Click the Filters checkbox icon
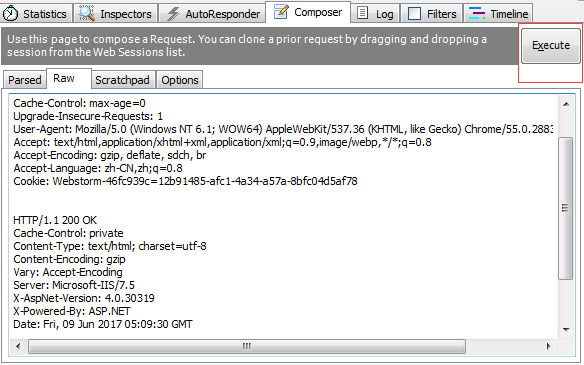 coord(414,14)
